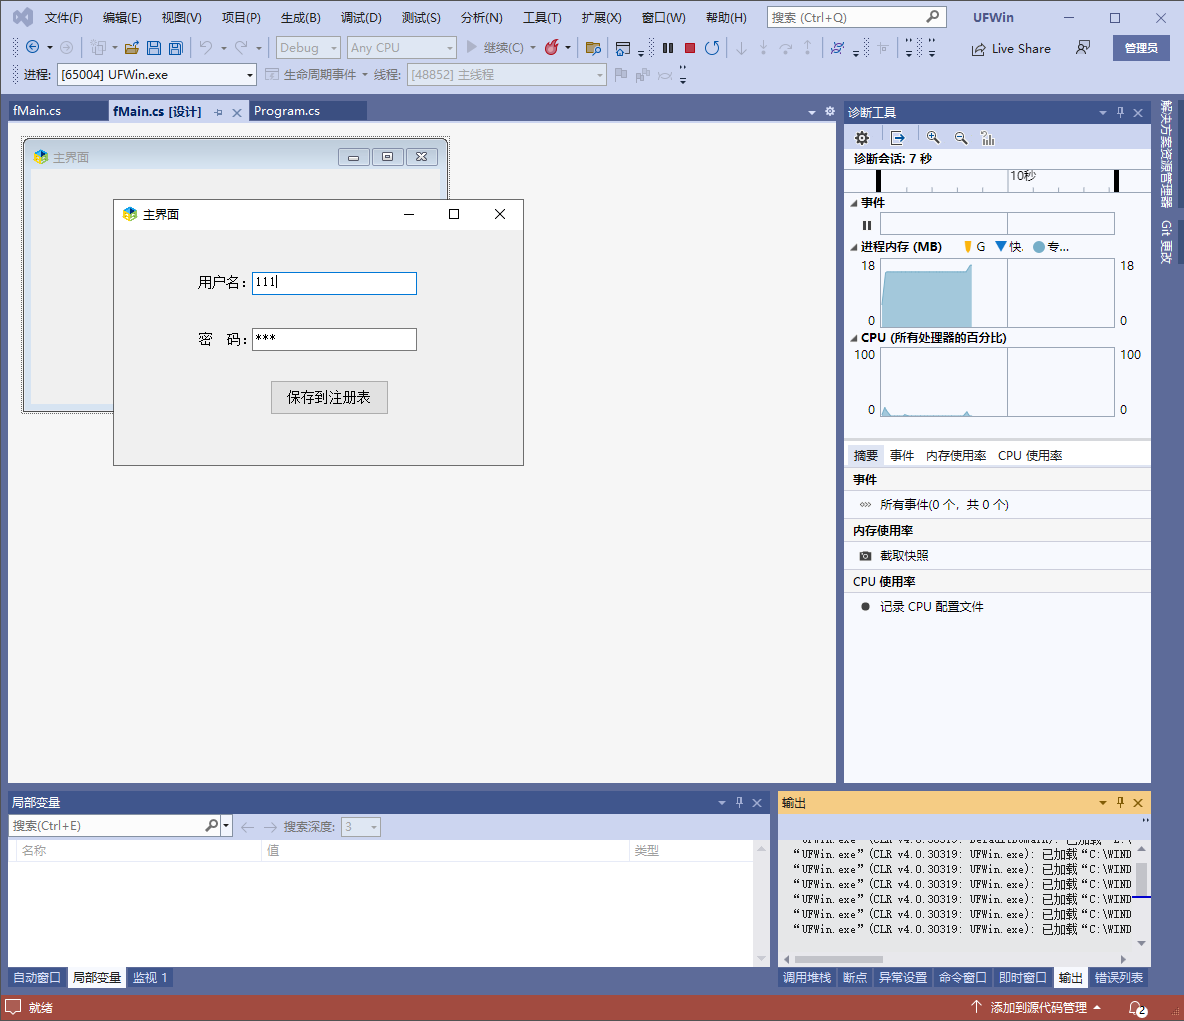Screen dimensions: 1184x1021
Task: Zoom out on the diagnostic timeline
Action: pos(960,137)
